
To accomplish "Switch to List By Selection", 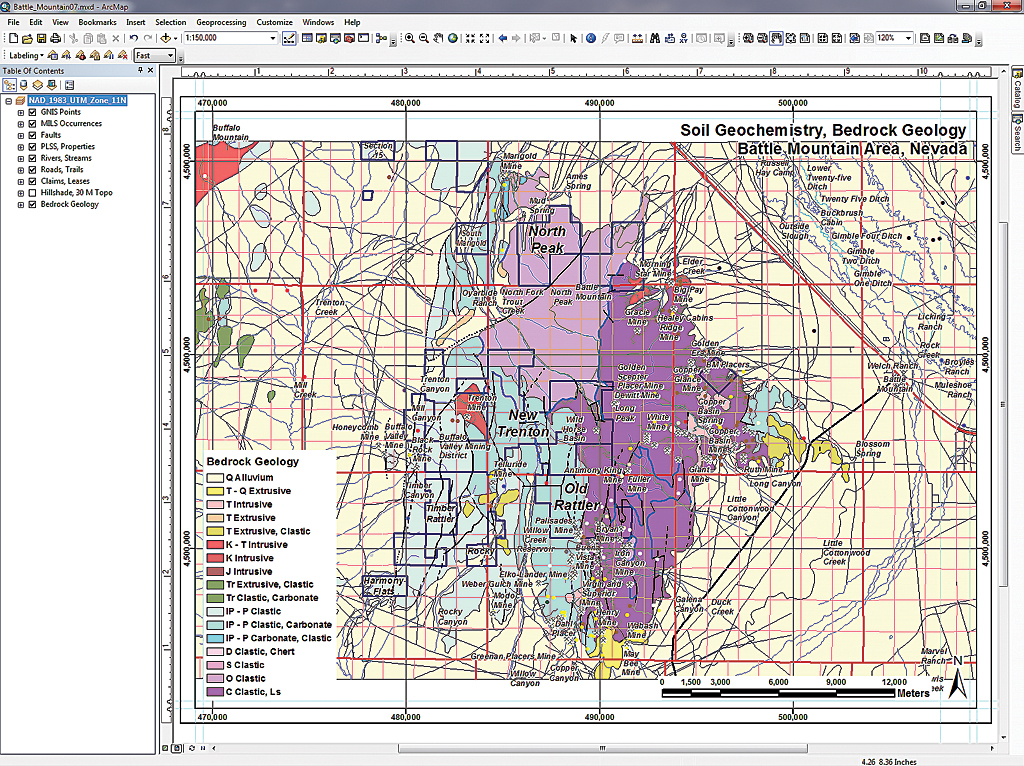I will click(x=52, y=85).
